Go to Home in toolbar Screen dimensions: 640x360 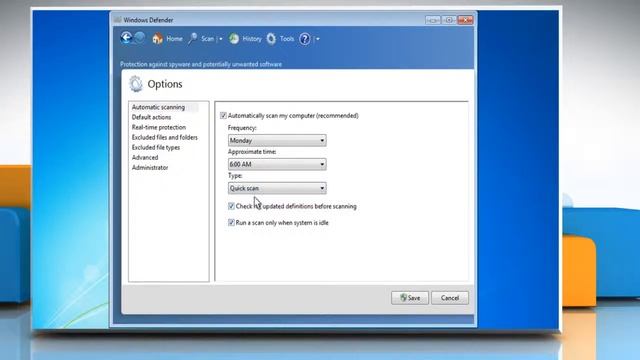click(x=174, y=39)
